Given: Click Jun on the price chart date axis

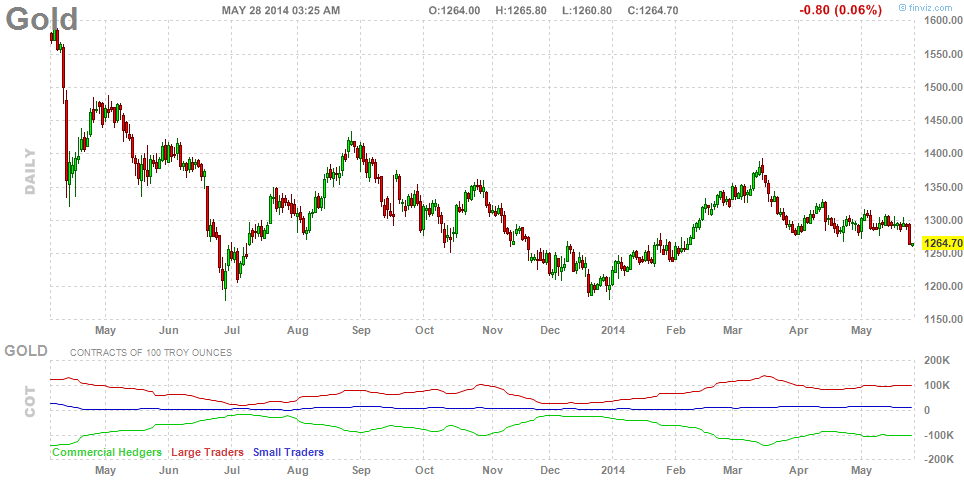Looking at the screenshot, I should pyautogui.click(x=169, y=331).
